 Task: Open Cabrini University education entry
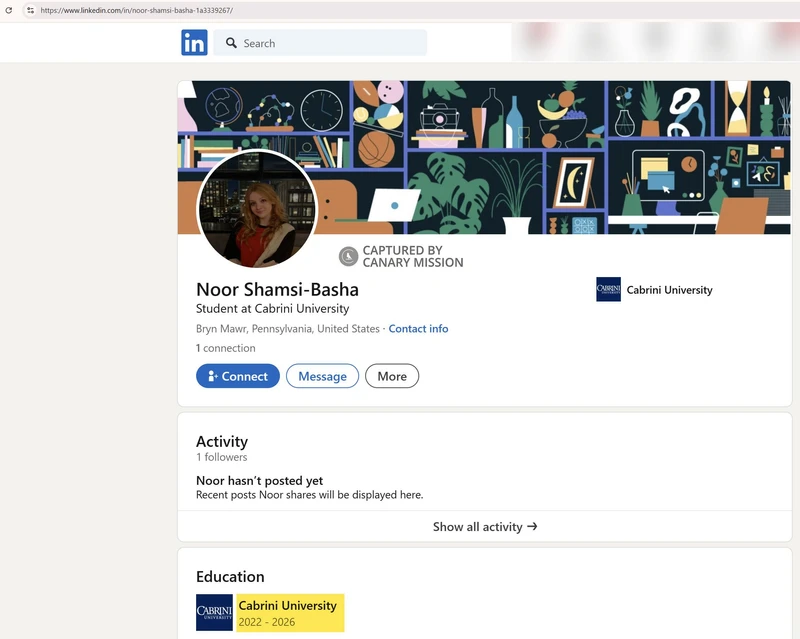coord(288,606)
